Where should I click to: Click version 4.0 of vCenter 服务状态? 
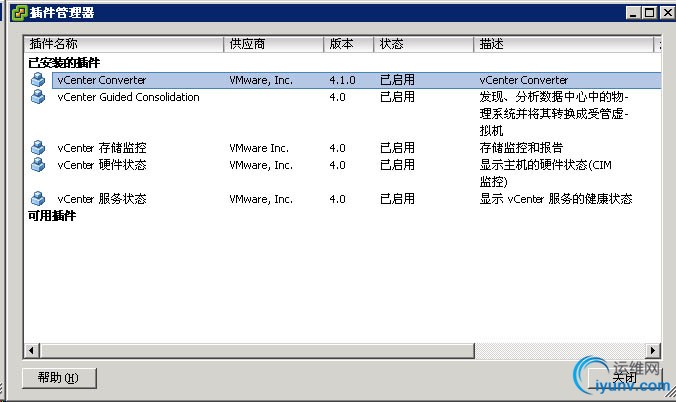pyautogui.click(x=337, y=199)
